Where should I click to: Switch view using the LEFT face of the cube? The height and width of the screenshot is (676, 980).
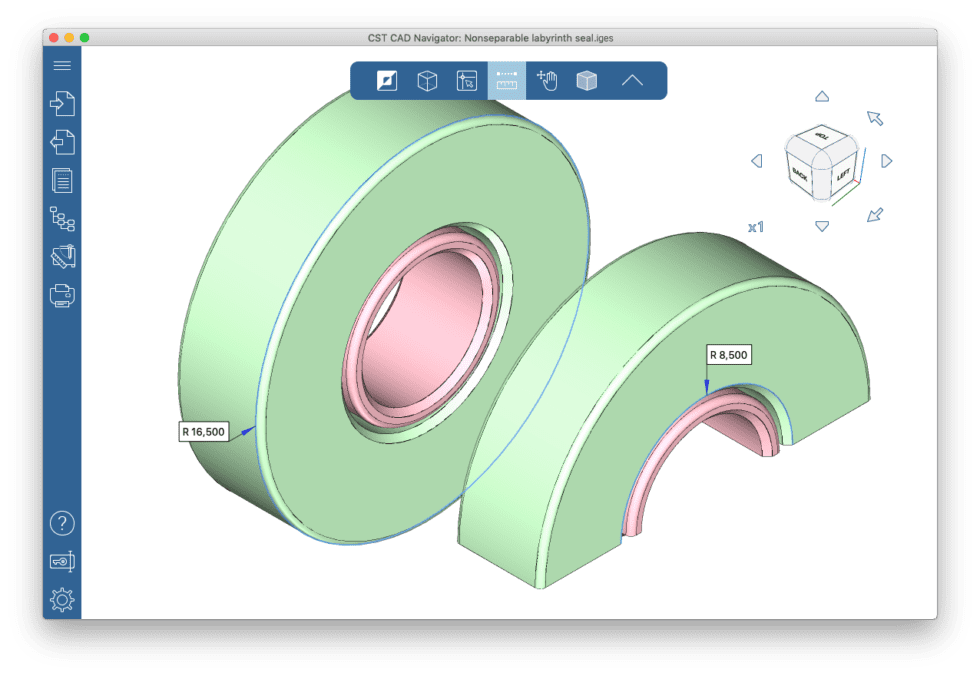click(843, 175)
